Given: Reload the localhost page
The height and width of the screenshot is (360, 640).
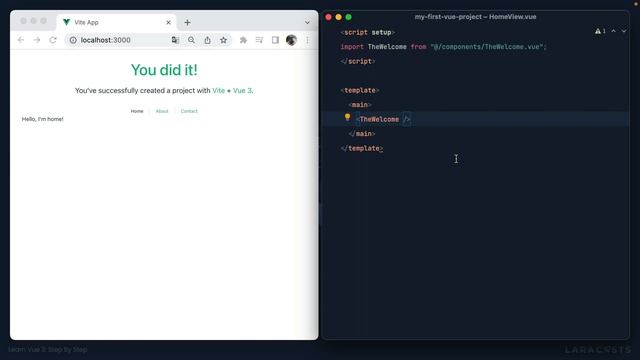Looking at the screenshot, I should pyautogui.click(x=53, y=40).
